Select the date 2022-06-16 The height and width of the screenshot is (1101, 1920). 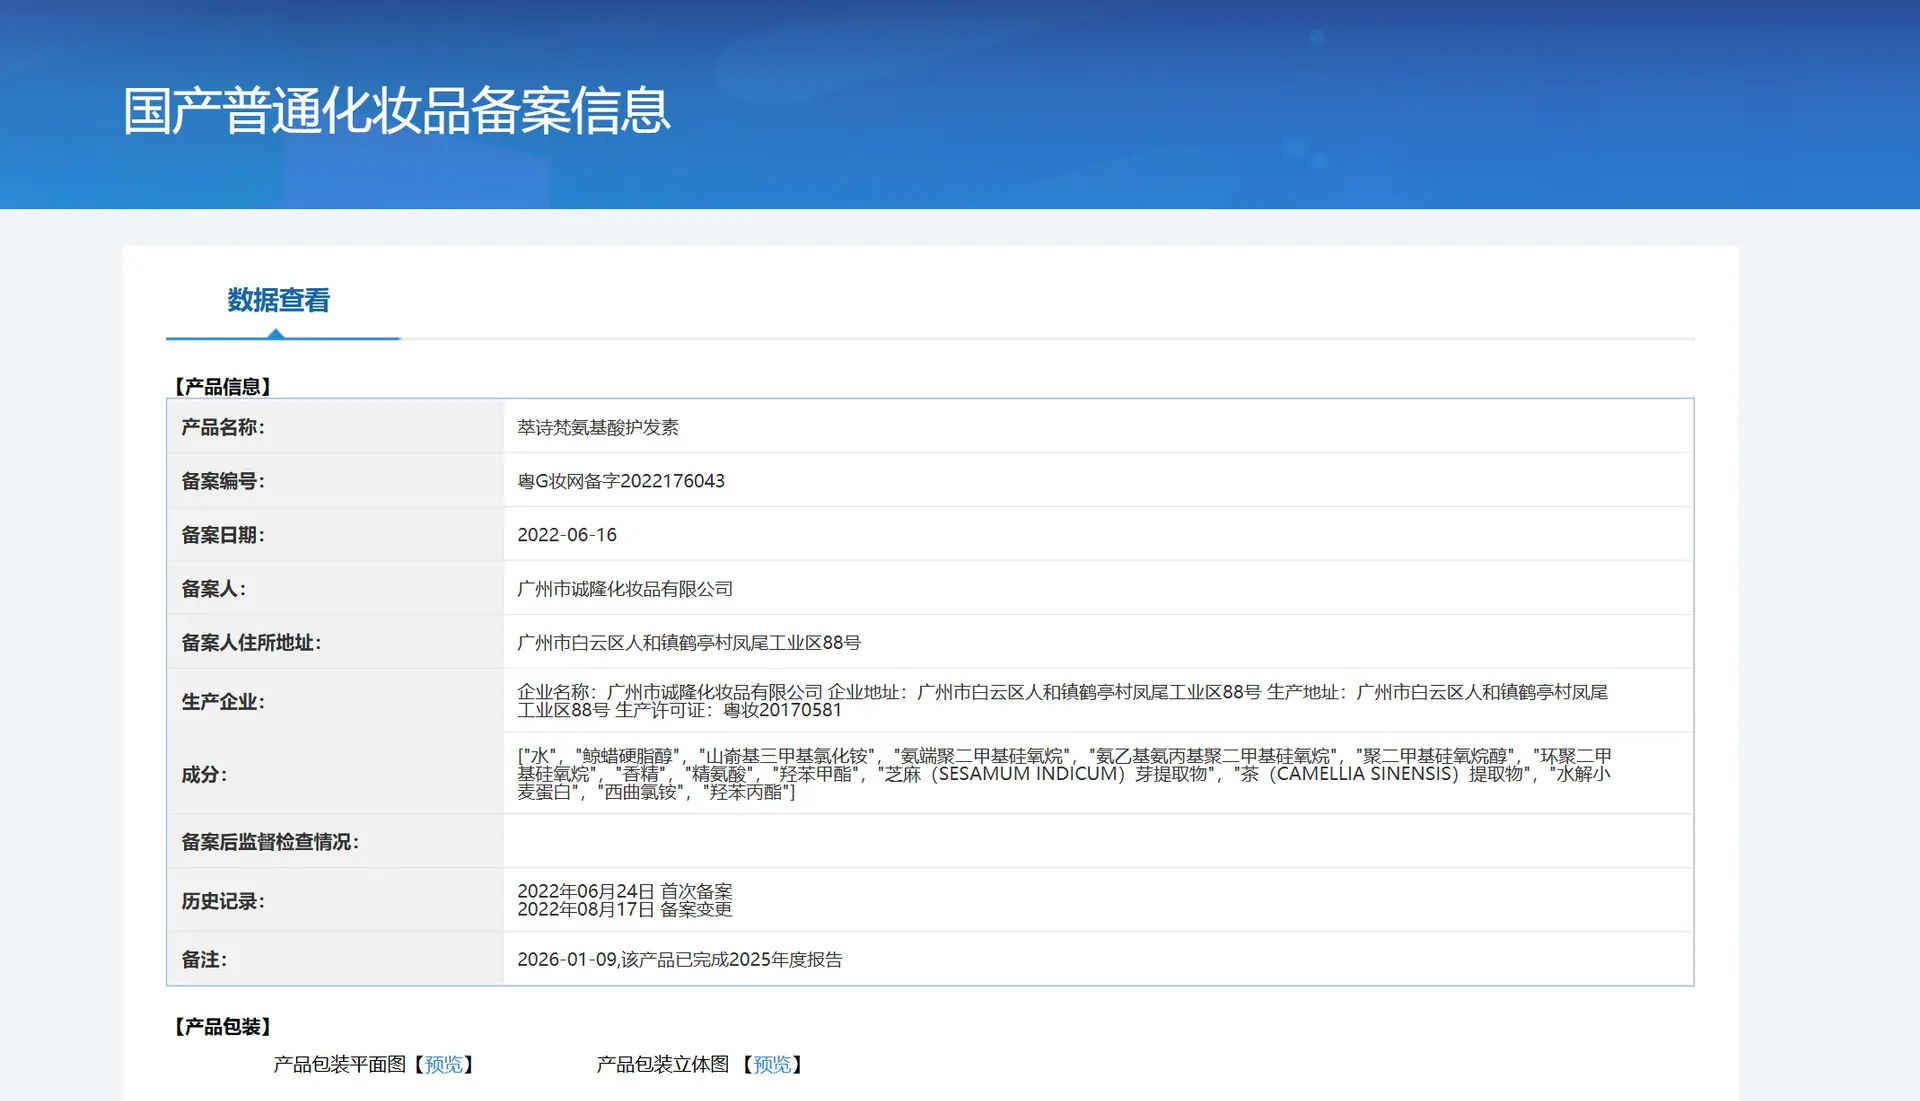pos(567,535)
